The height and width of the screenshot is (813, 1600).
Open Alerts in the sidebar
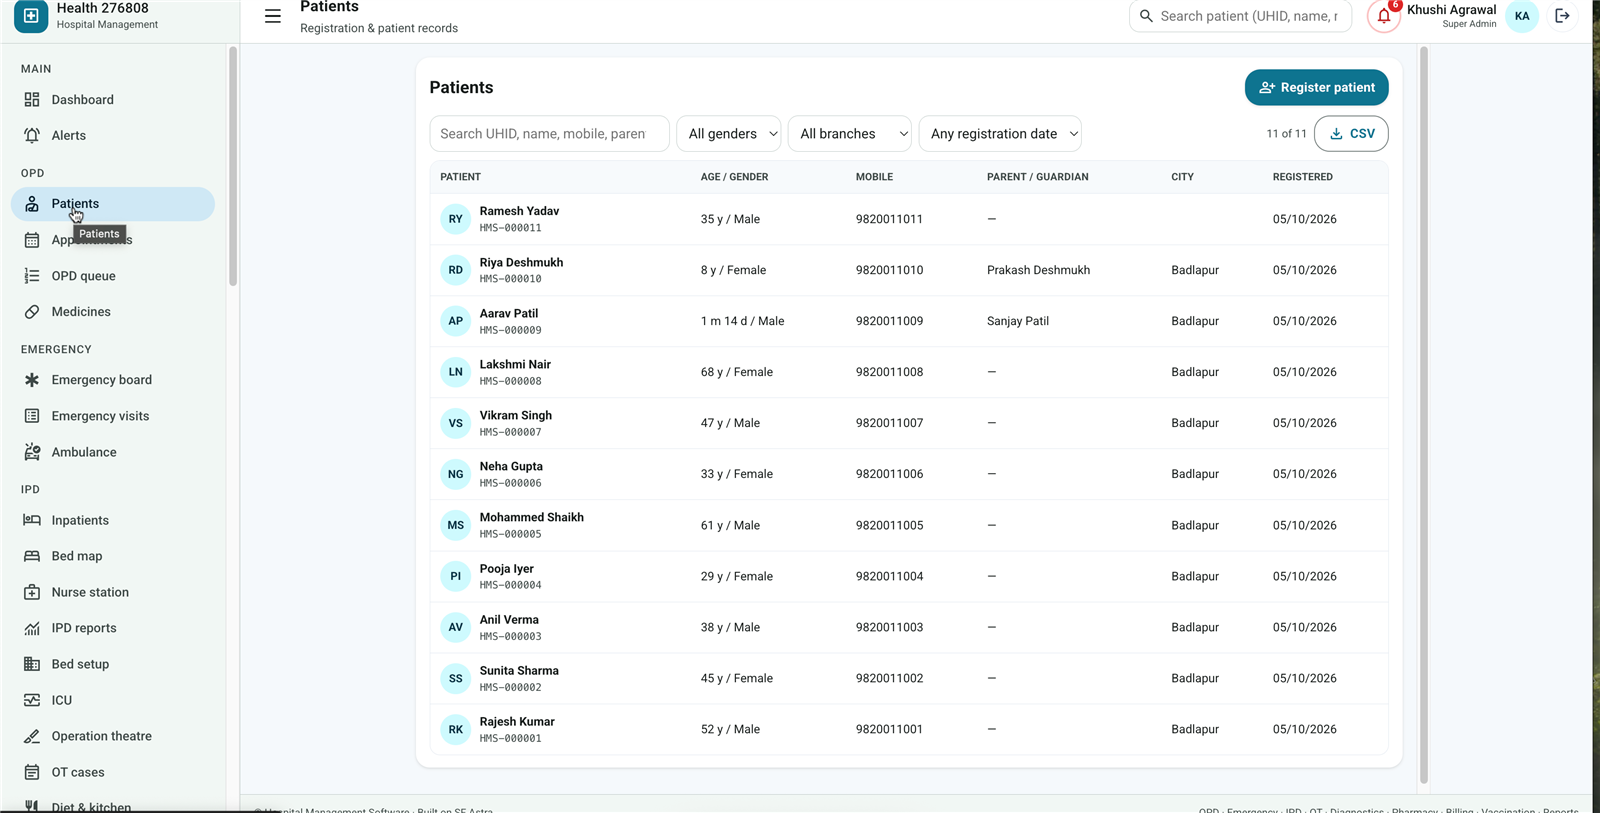112,136
